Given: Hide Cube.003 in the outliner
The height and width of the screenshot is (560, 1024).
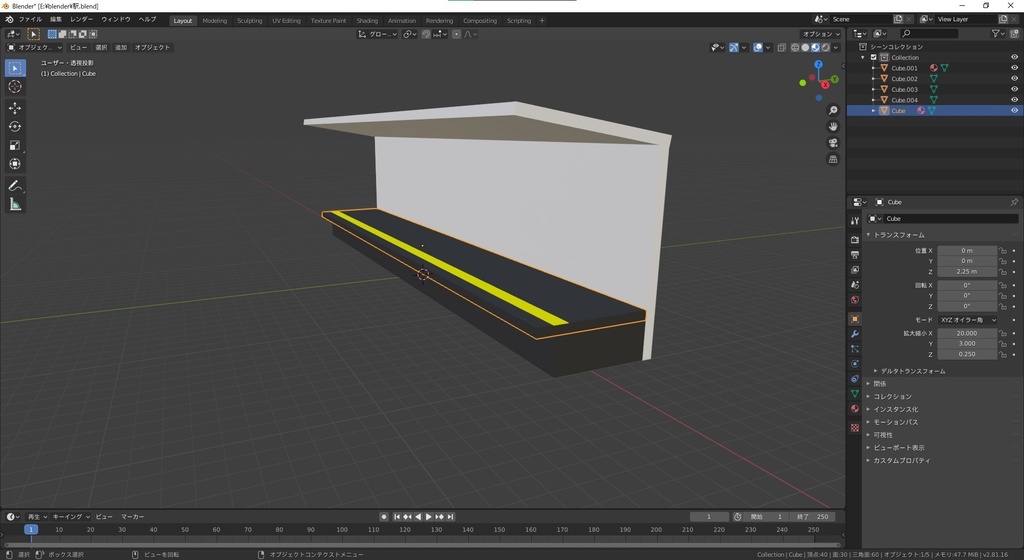Looking at the screenshot, I should [1014, 89].
